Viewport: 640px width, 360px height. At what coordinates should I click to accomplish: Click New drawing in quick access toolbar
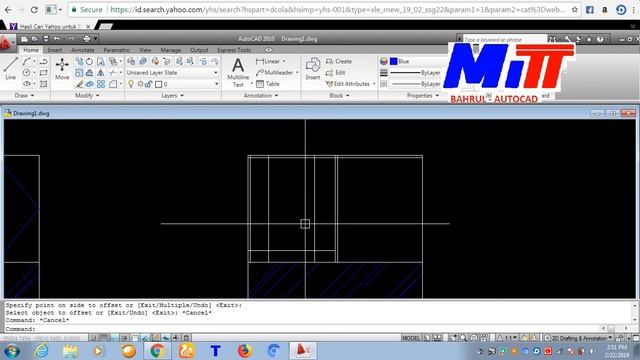pos(24,39)
